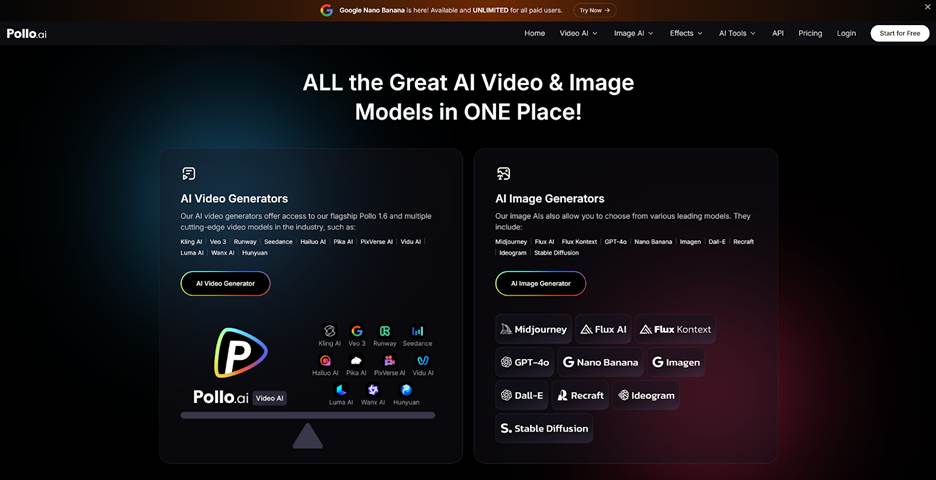Open the AI Image Generator button

541,284
